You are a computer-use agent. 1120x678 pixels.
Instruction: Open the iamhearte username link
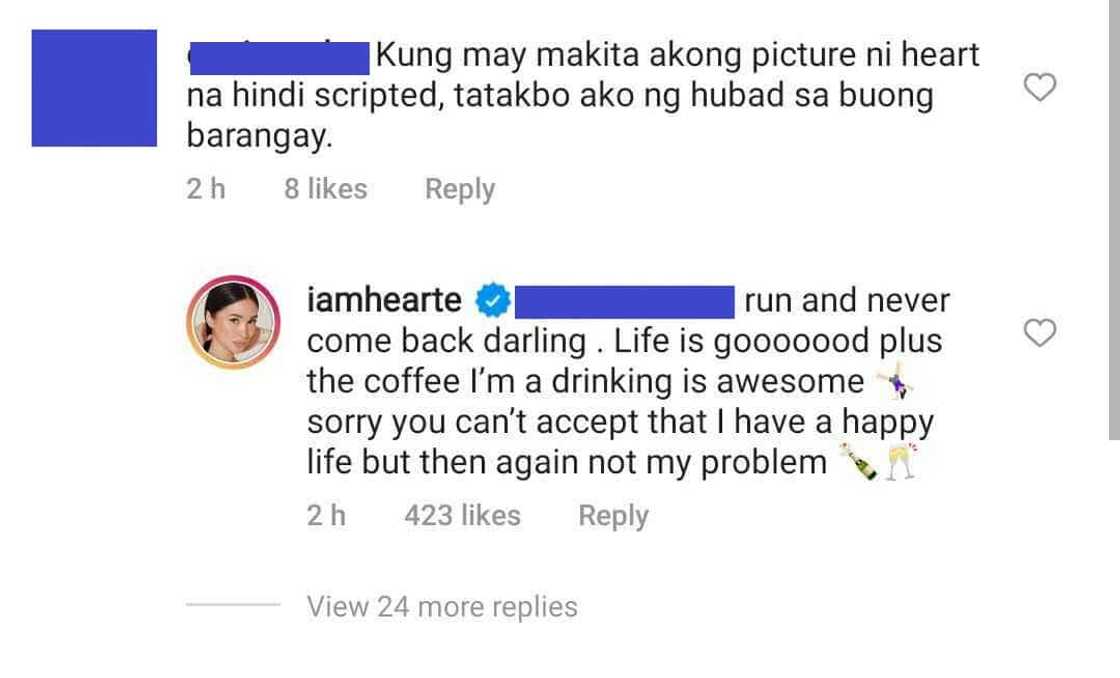click(384, 299)
